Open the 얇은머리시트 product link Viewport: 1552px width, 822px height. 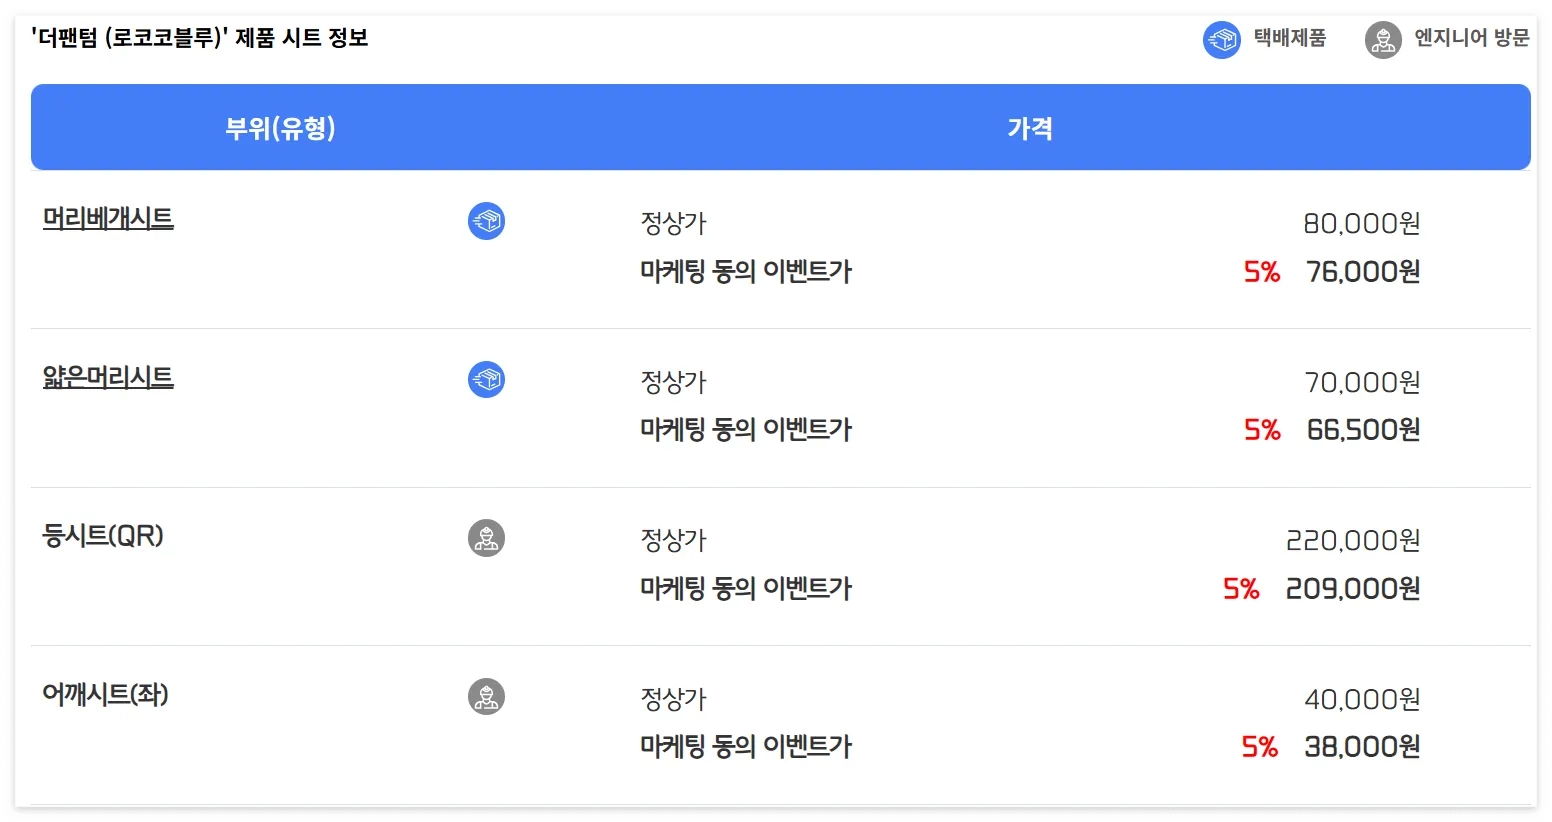[x=107, y=378]
